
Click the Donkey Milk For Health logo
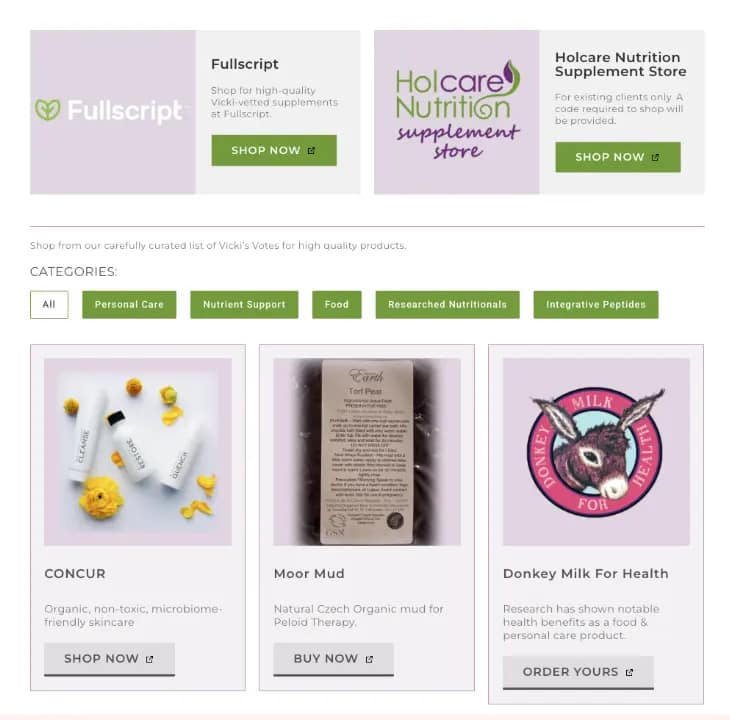(x=596, y=451)
